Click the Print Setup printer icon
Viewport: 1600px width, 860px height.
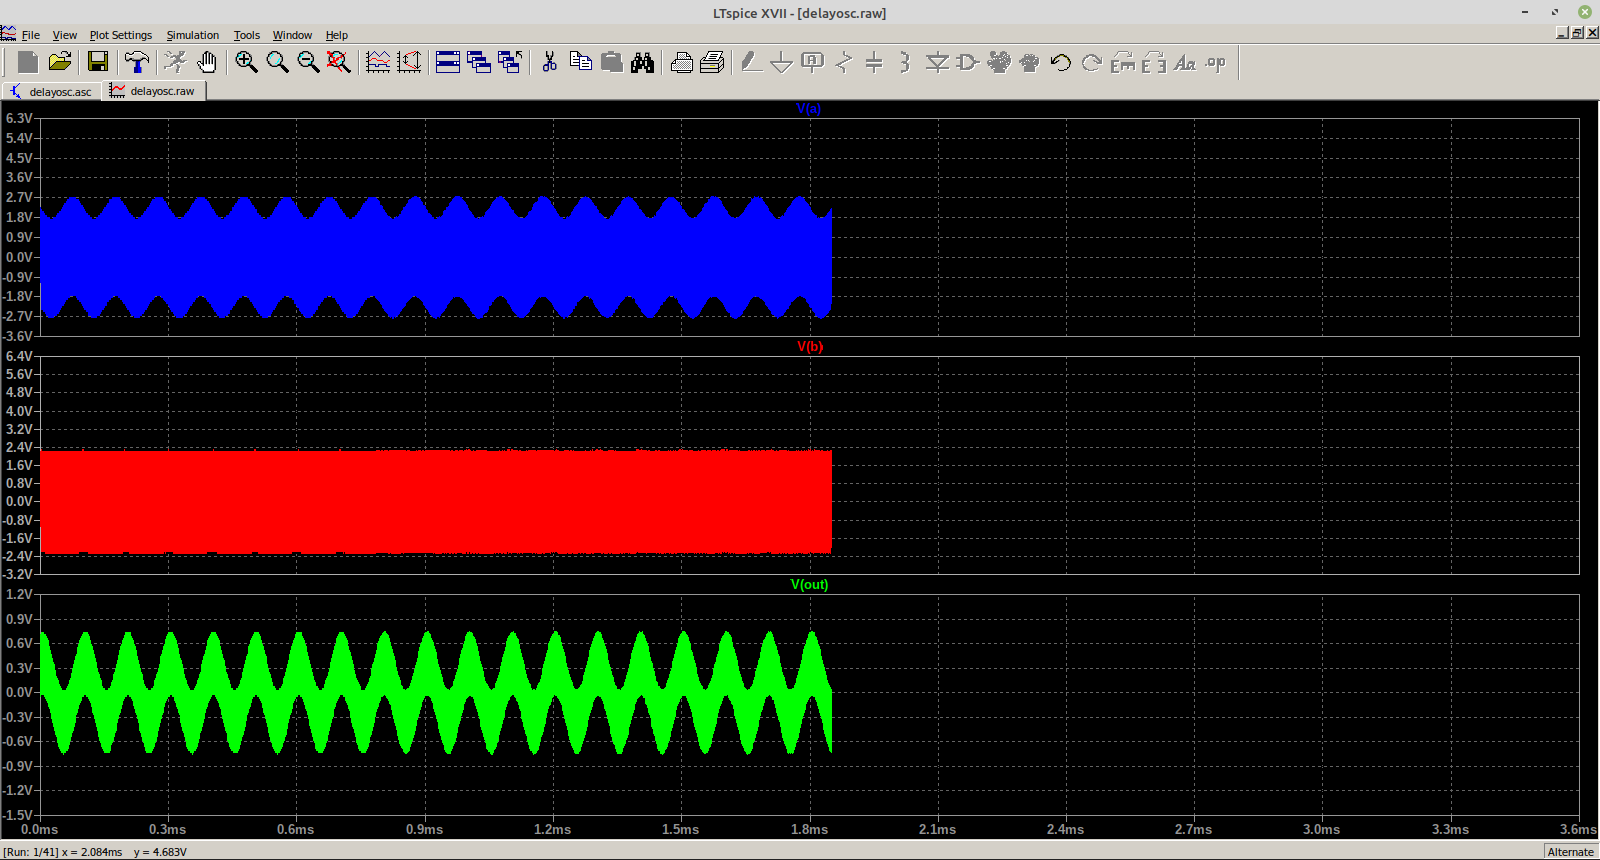pyautogui.click(x=681, y=62)
